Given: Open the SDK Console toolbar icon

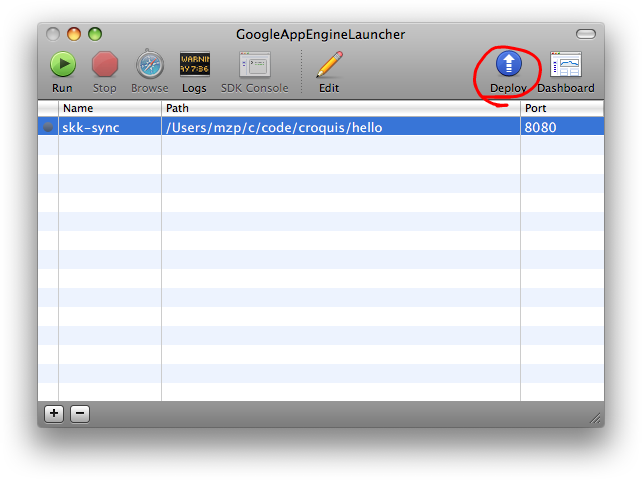Looking at the screenshot, I should (255, 64).
